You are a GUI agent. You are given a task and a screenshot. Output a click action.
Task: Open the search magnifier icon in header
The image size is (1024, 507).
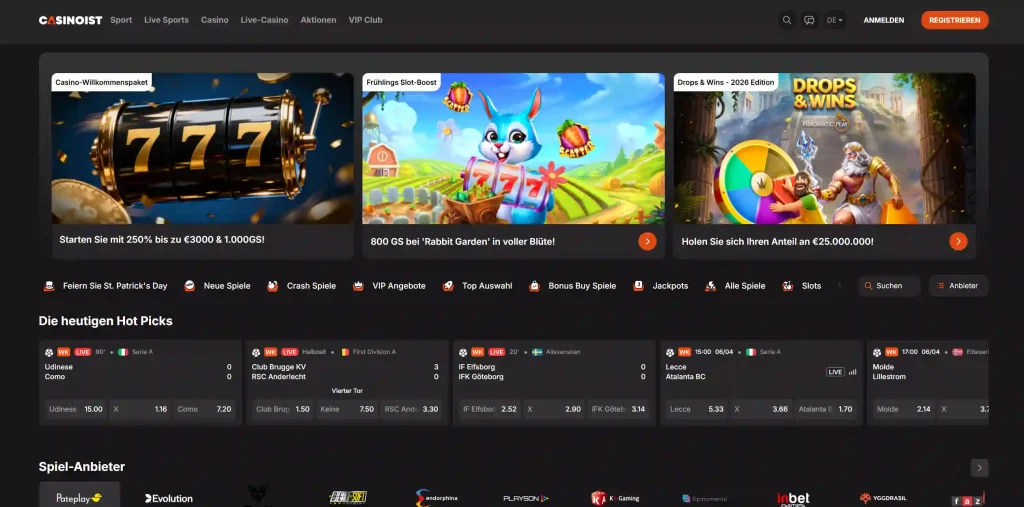click(787, 20)
